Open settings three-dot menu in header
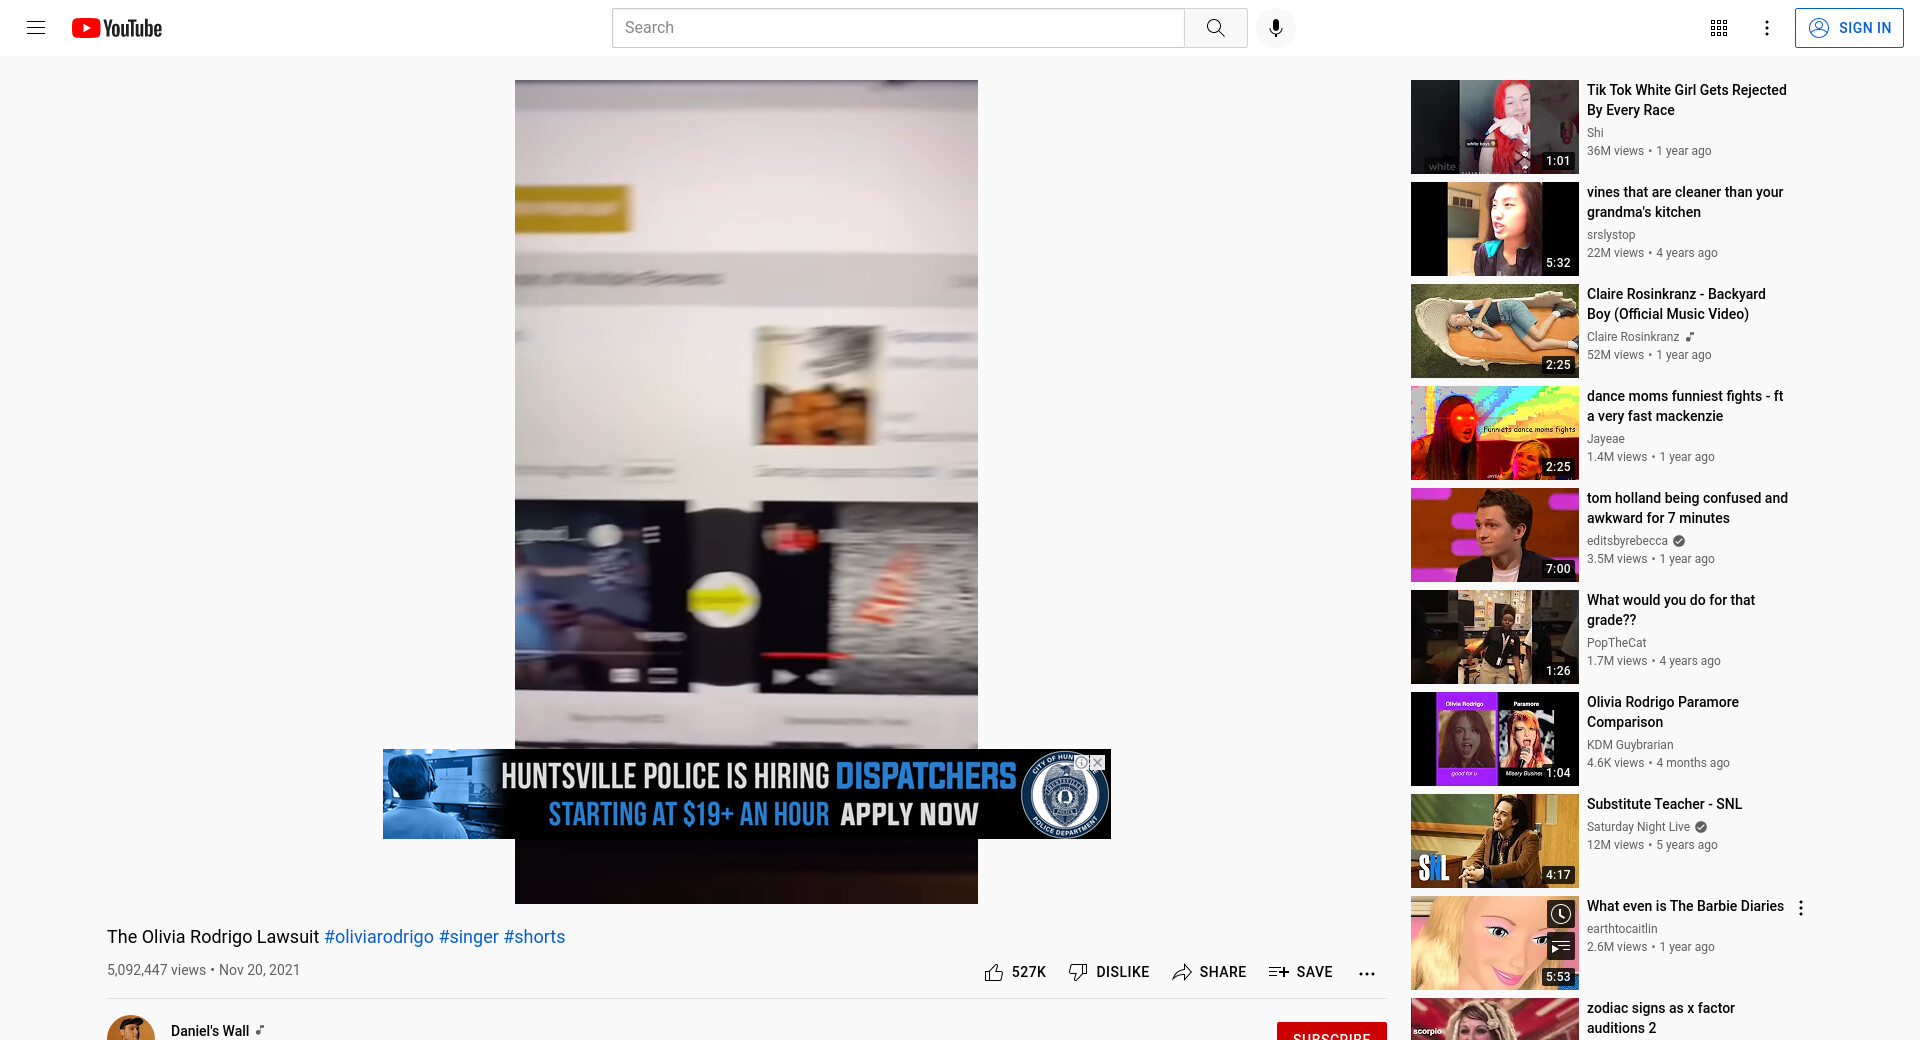 point(1767,28)
